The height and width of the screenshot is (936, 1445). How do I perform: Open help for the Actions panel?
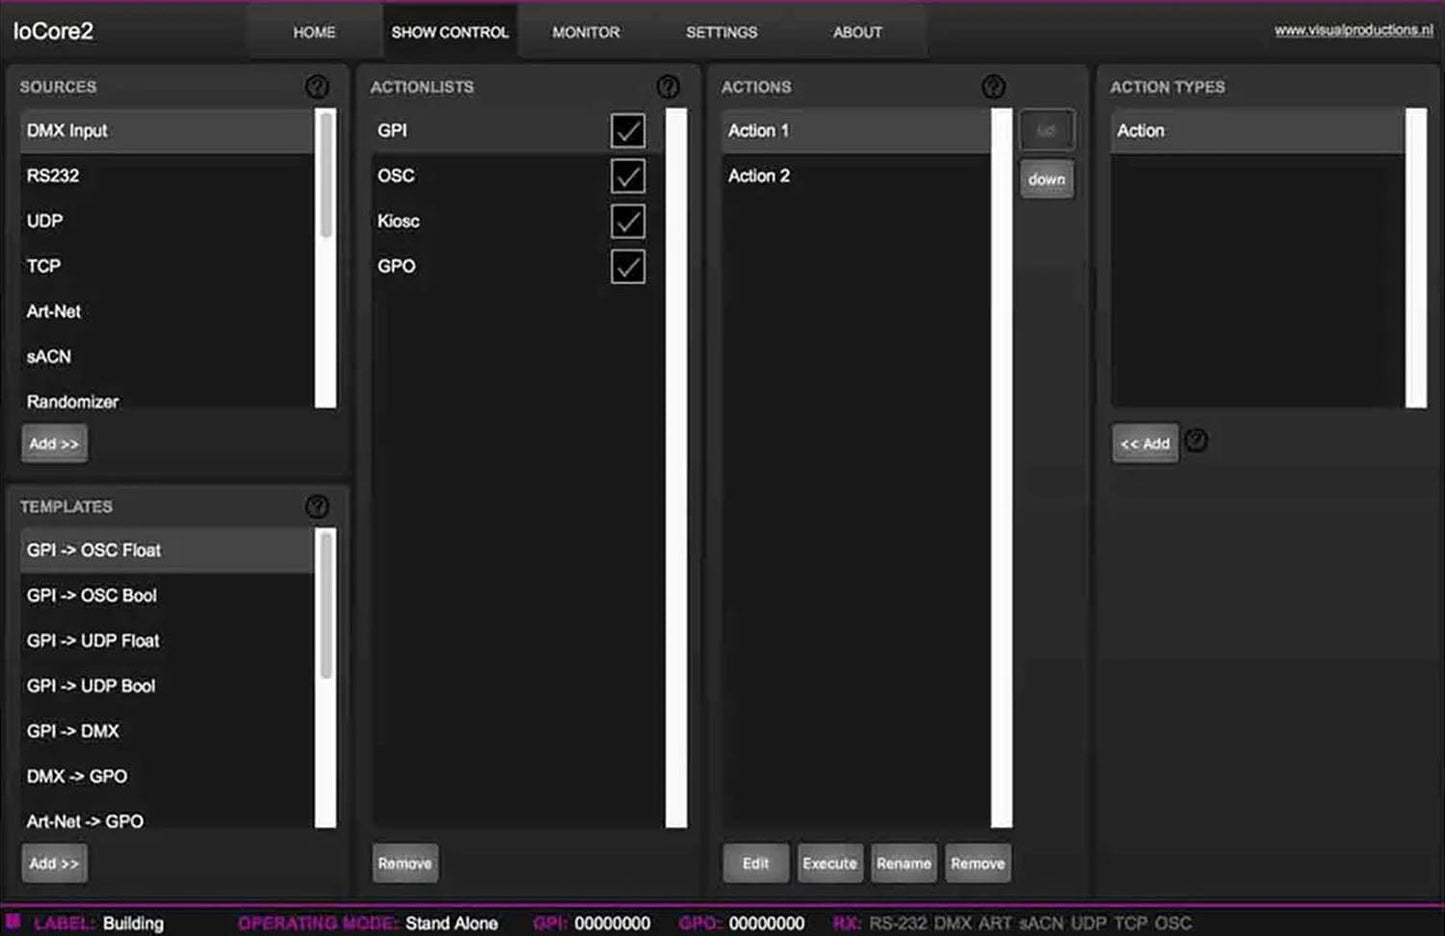coord(994,86)
